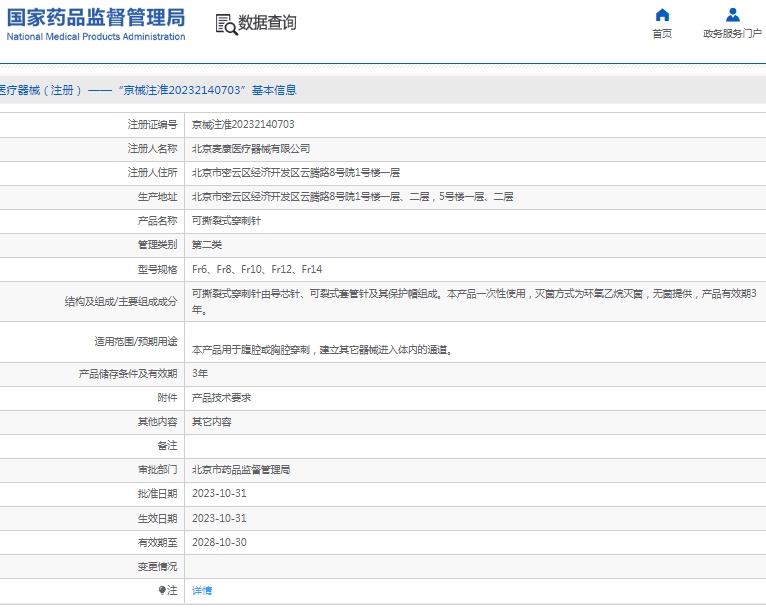Click the 审批部门 field label
This screenshot has height=610, width=766.
point(157,469)
